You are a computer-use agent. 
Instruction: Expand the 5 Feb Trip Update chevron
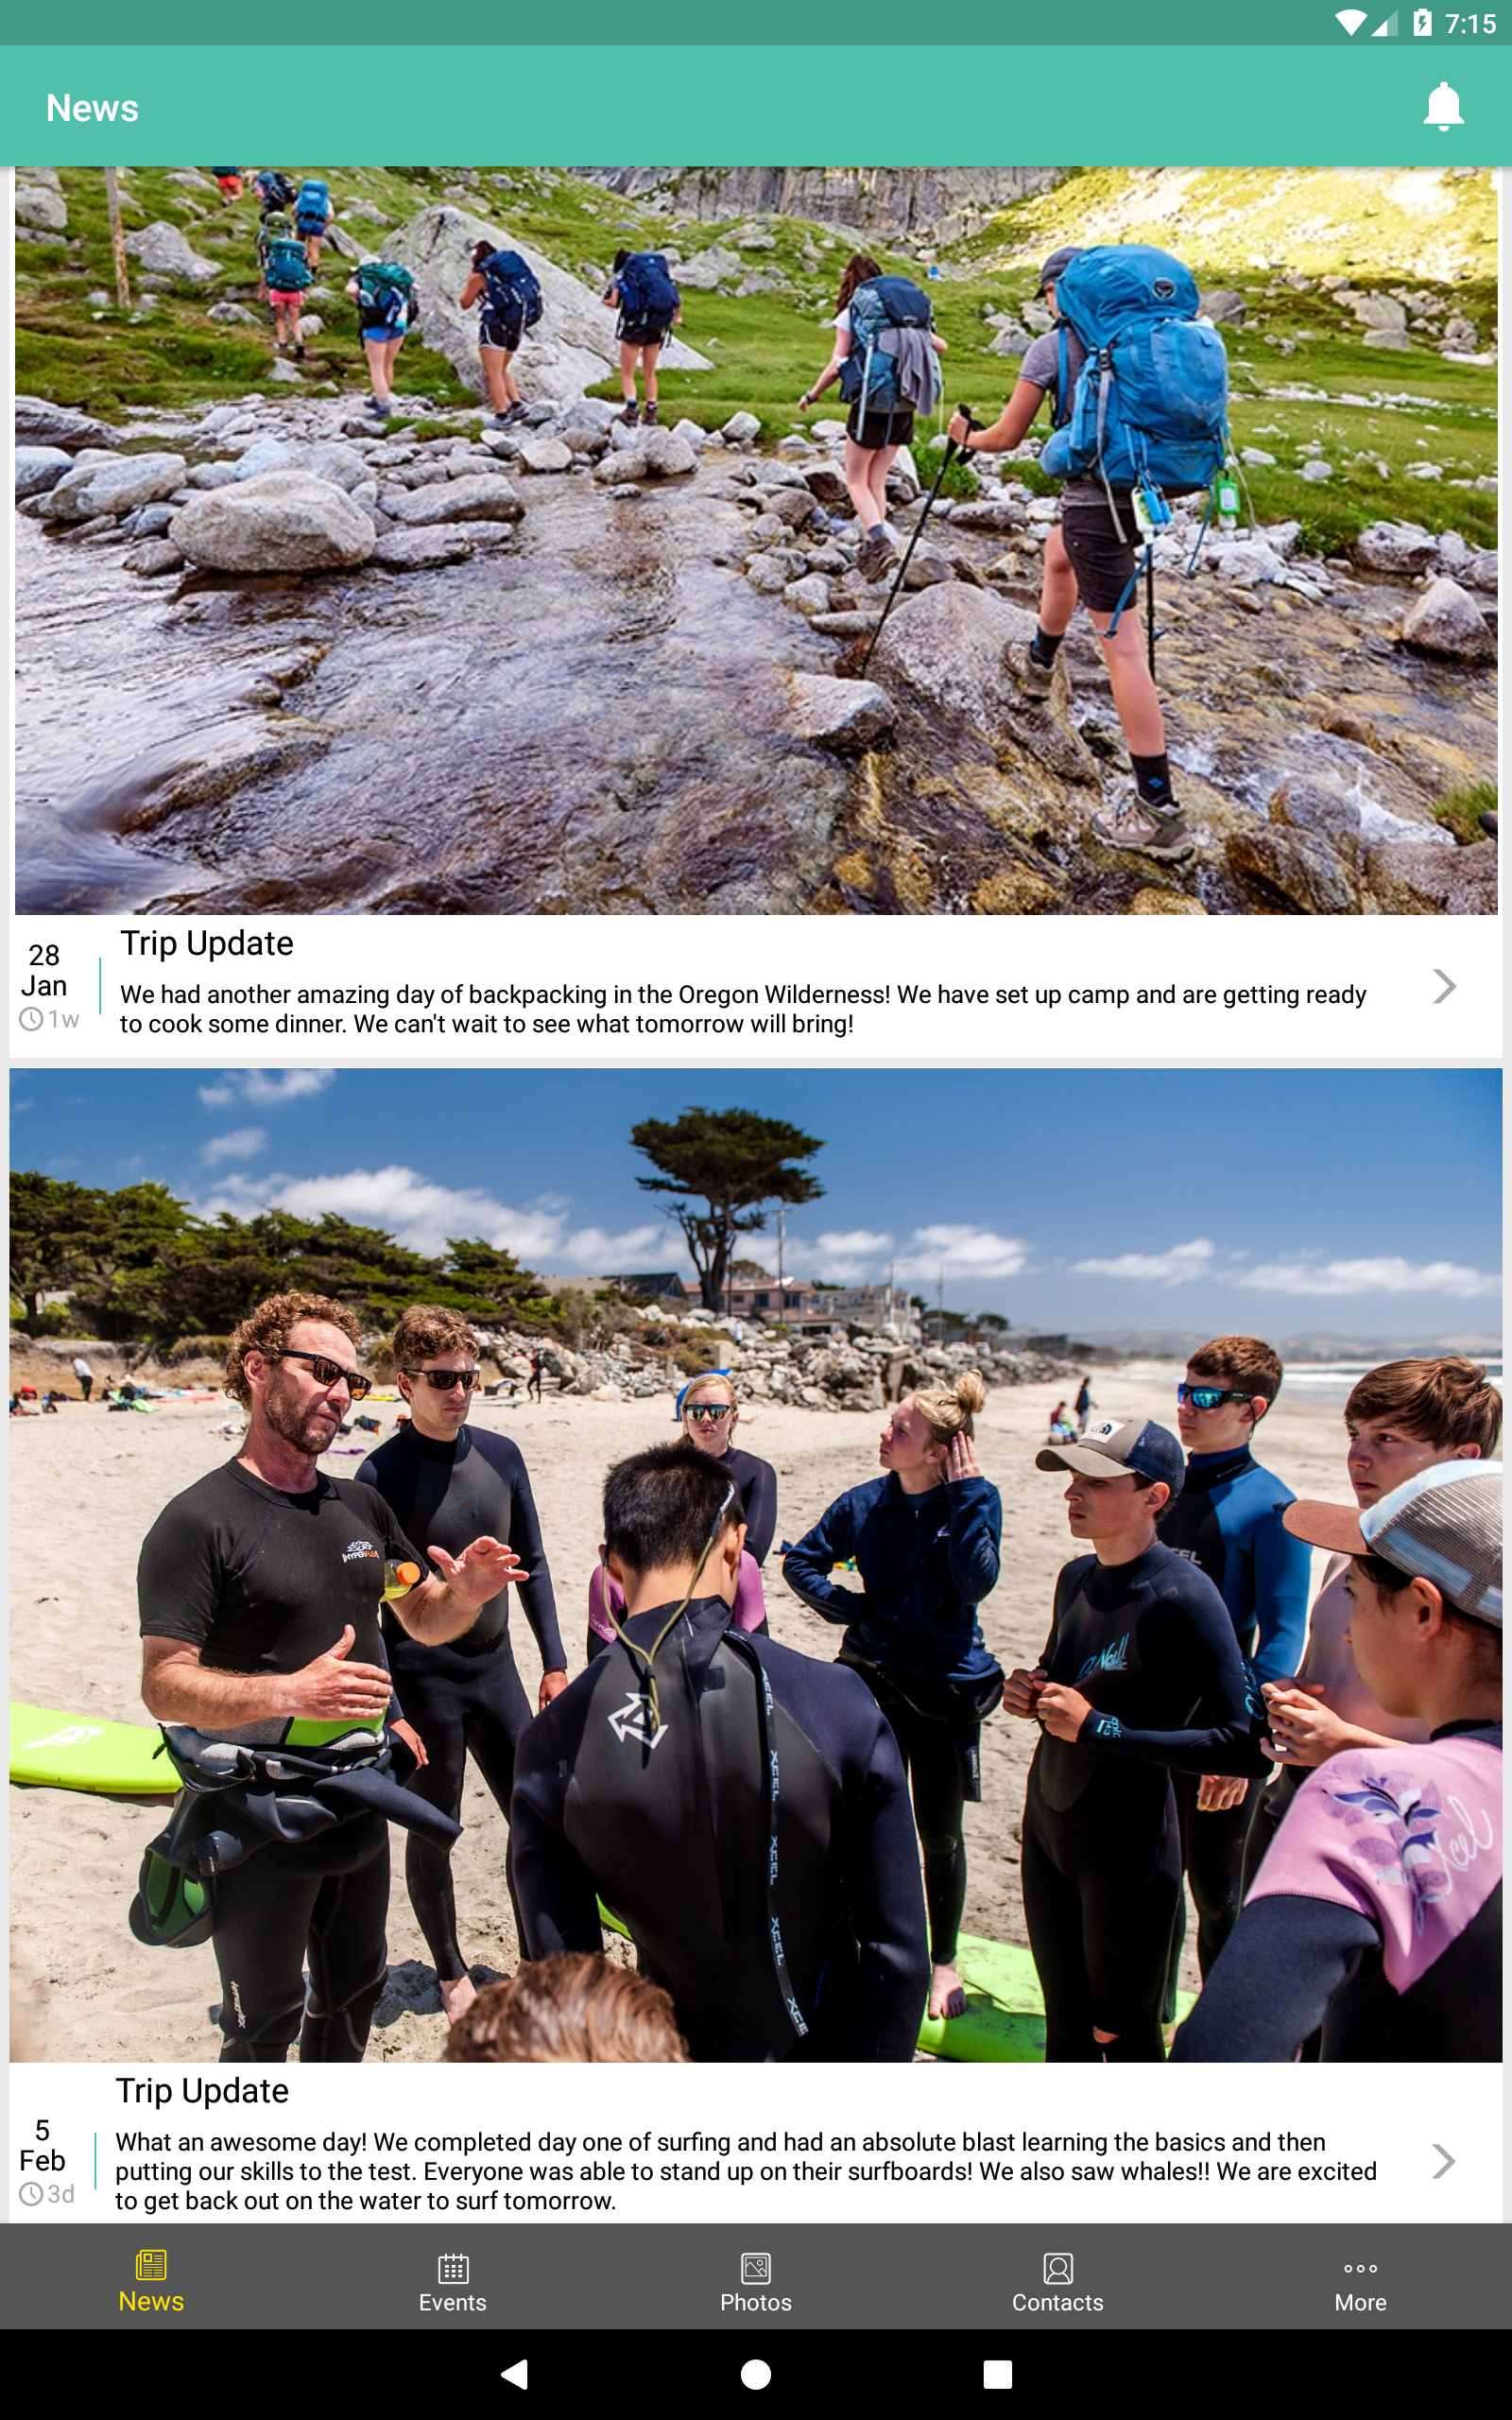tap(1442, 2160)
